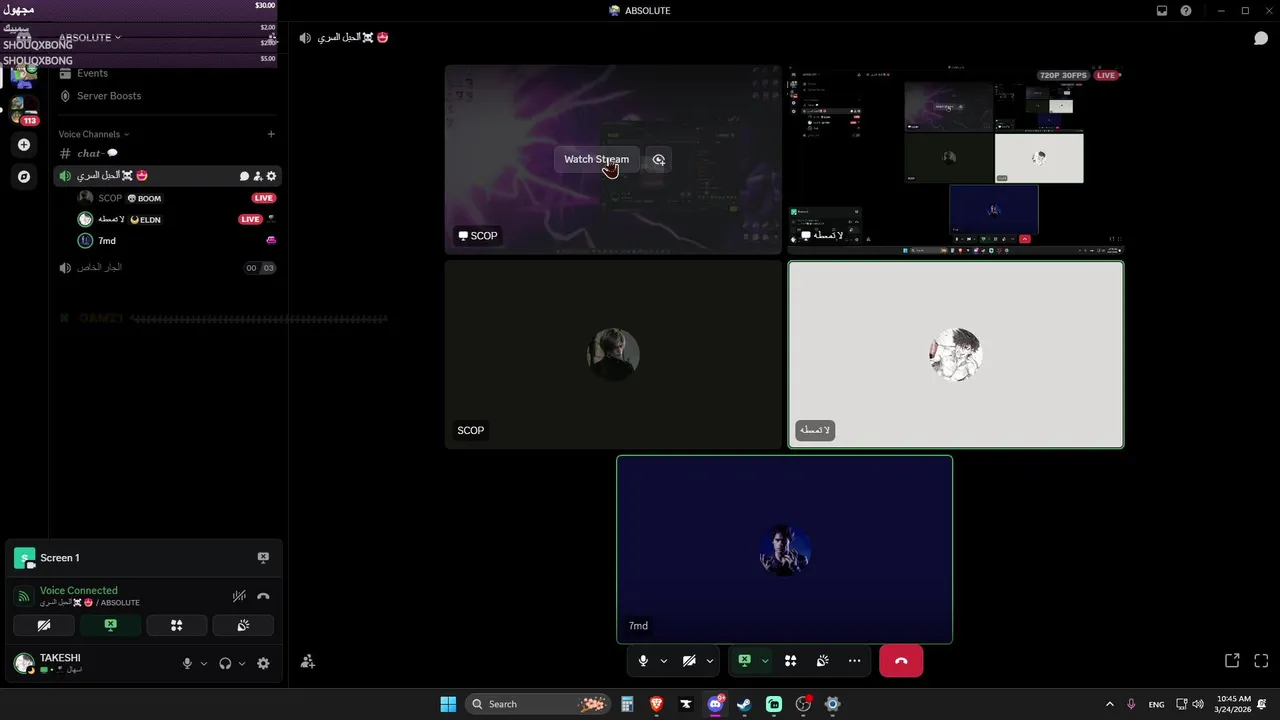Show hidden system tray icons

pos(1109,704)
